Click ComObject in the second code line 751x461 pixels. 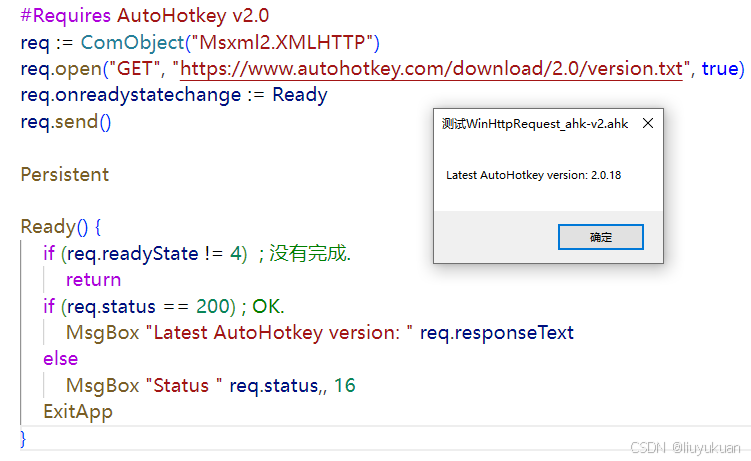[133, 43]
